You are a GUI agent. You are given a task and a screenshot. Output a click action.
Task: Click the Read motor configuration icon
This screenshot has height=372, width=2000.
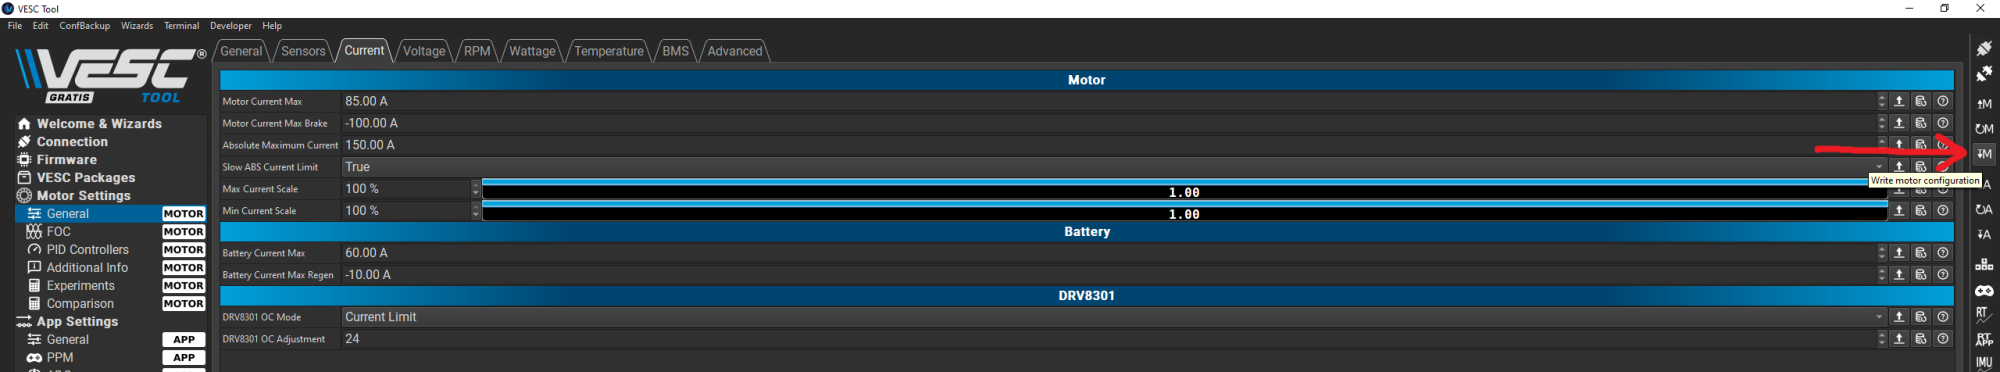[1984, 104]
